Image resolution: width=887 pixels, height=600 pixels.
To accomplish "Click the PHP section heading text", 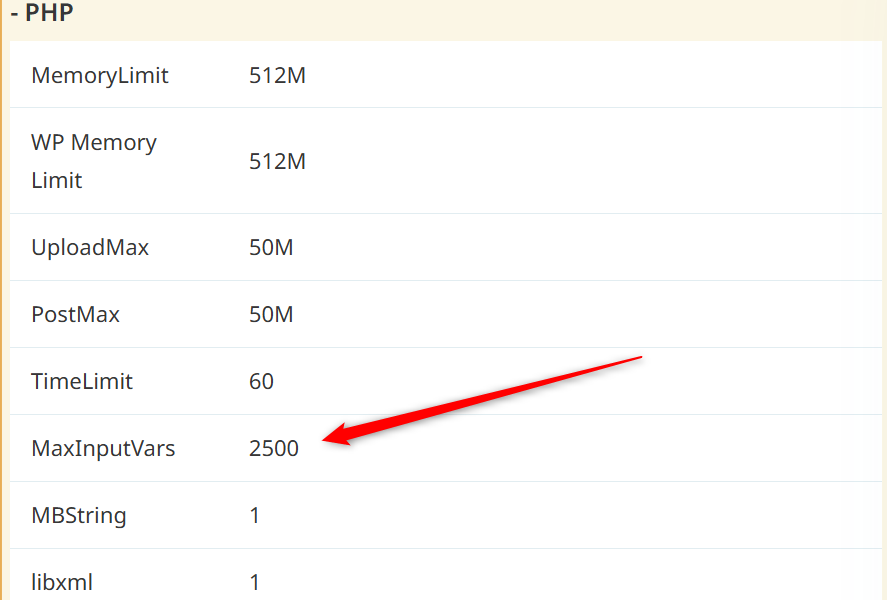I will click(x=50, y=14).
